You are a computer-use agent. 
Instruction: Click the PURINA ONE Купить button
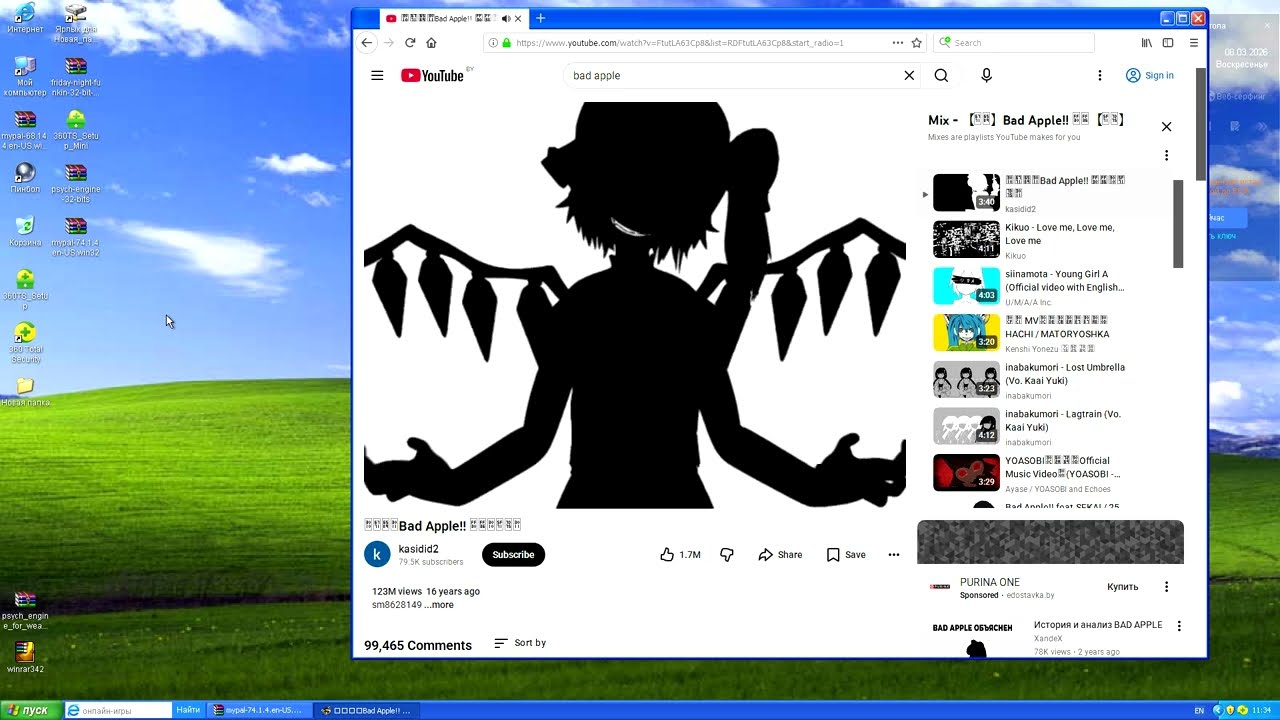1123,587
